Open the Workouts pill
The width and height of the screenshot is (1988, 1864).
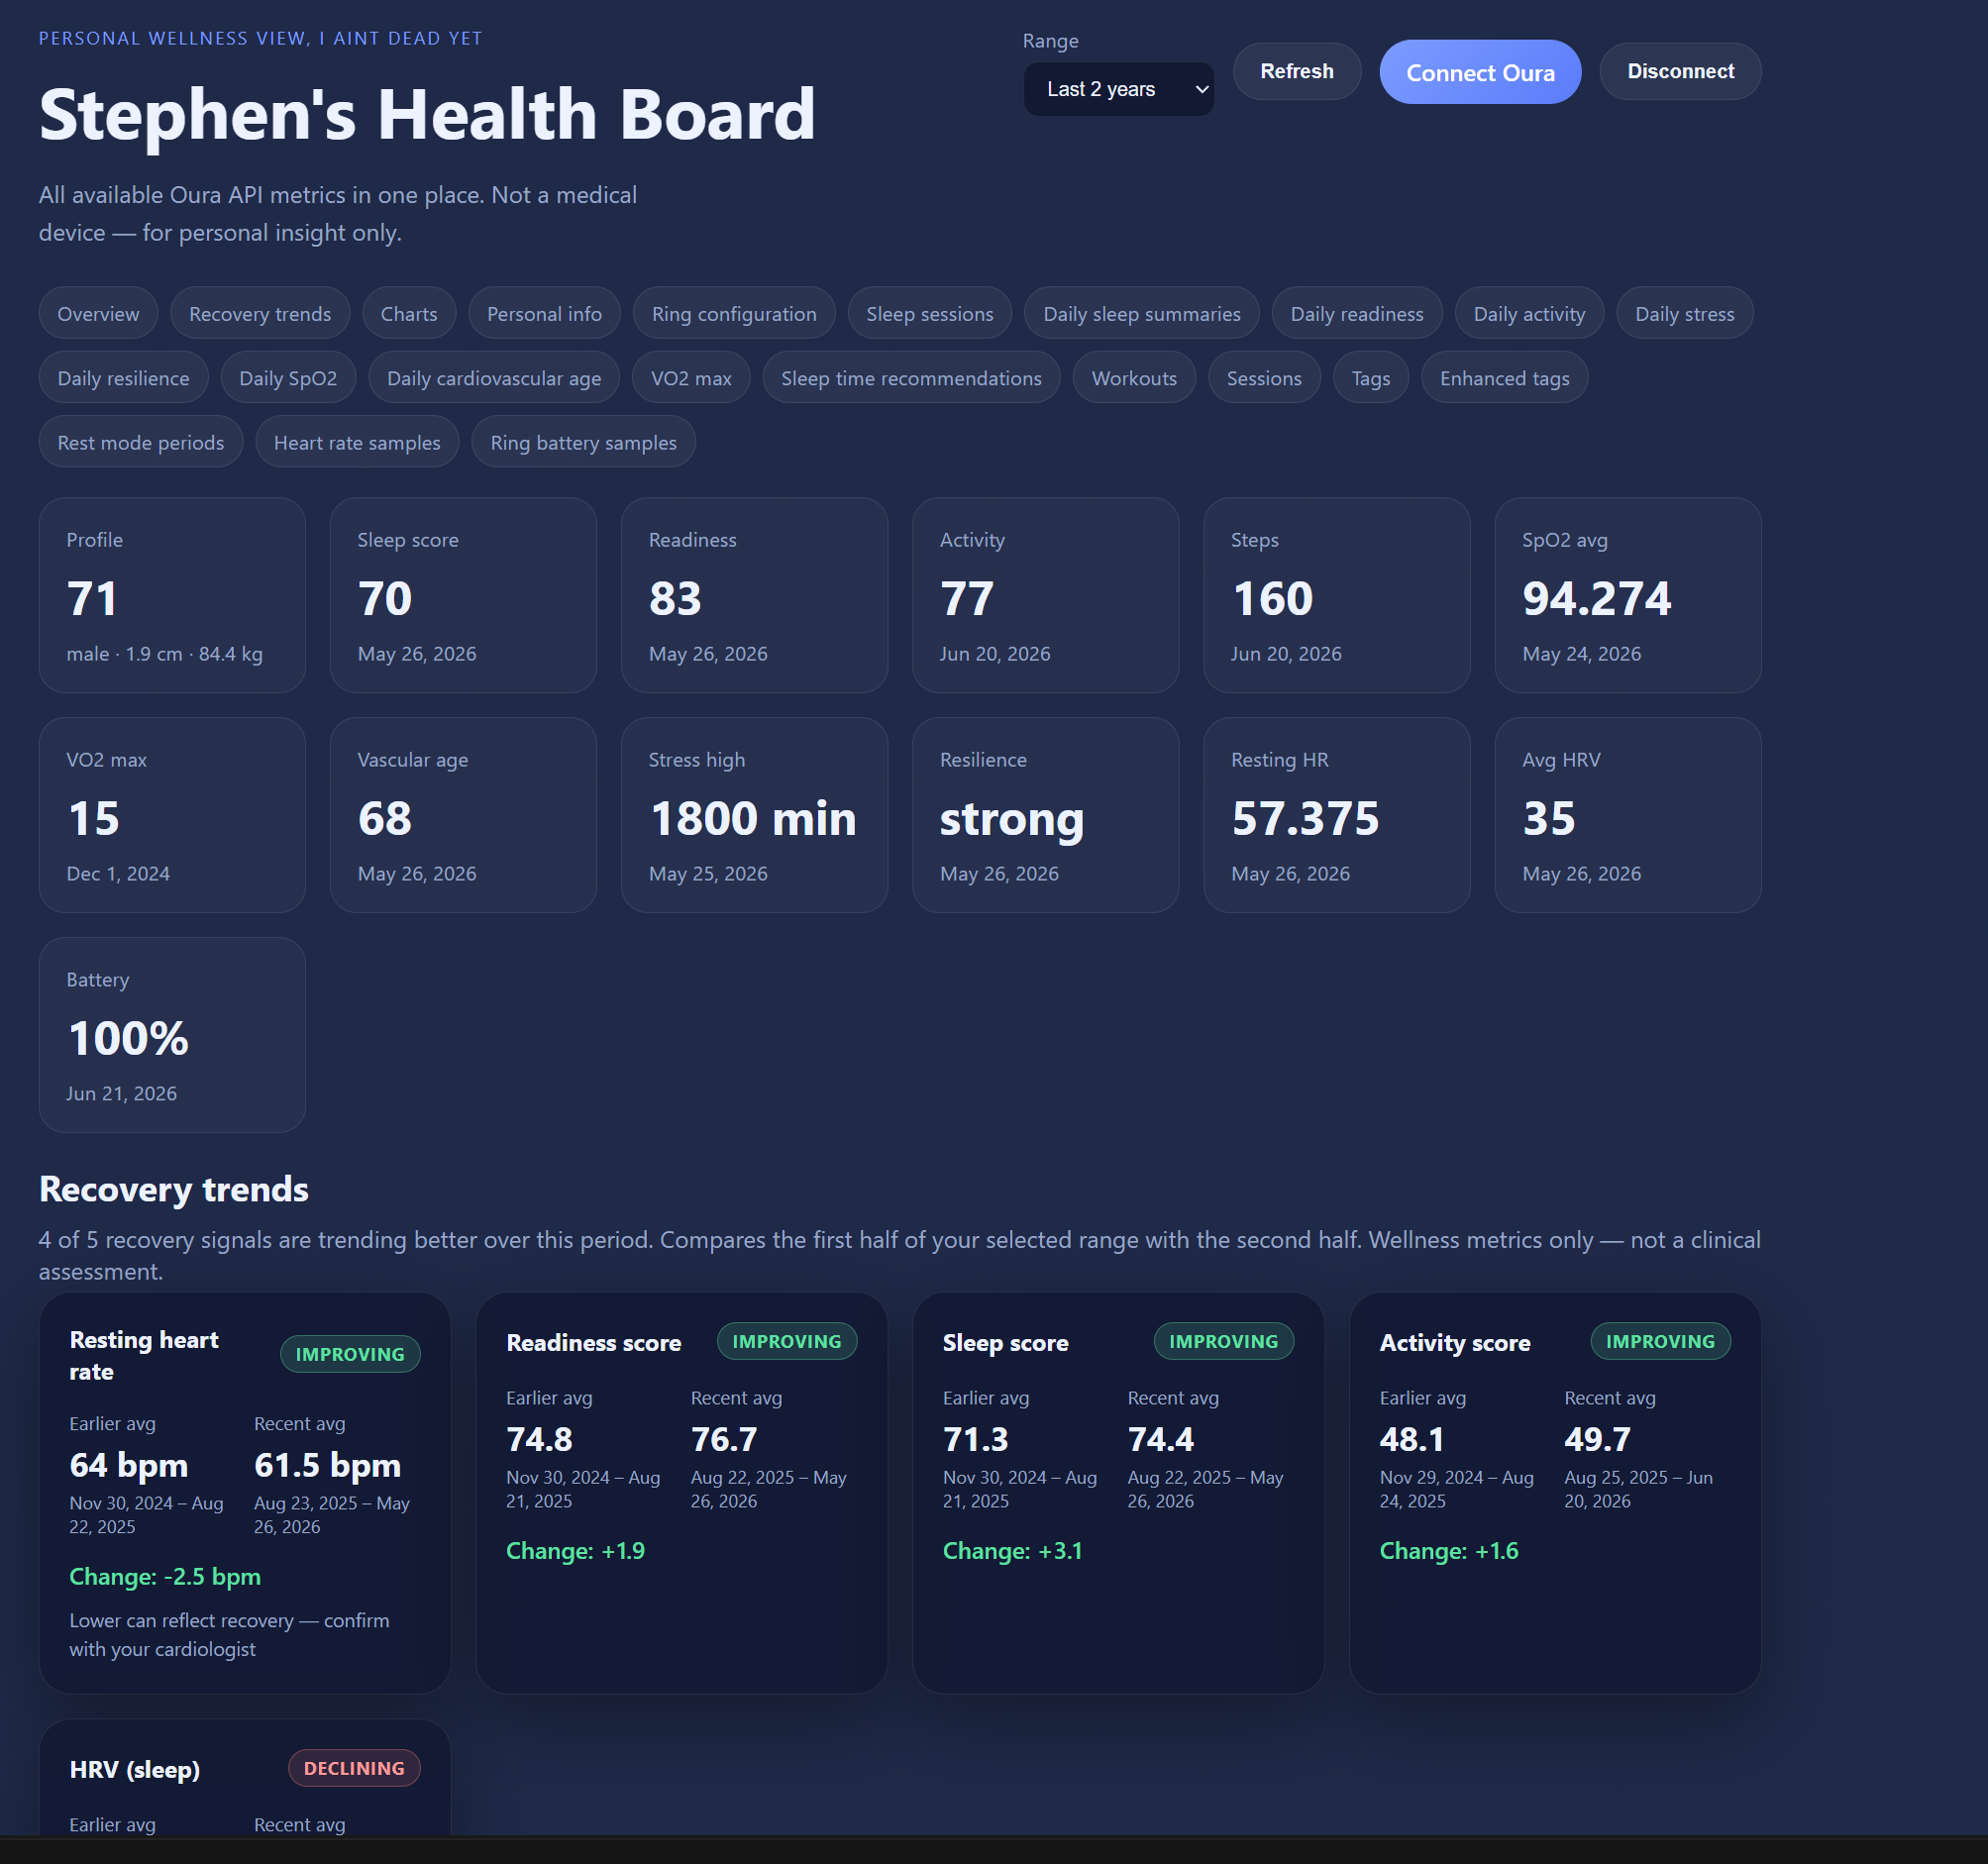[1134, 378]
